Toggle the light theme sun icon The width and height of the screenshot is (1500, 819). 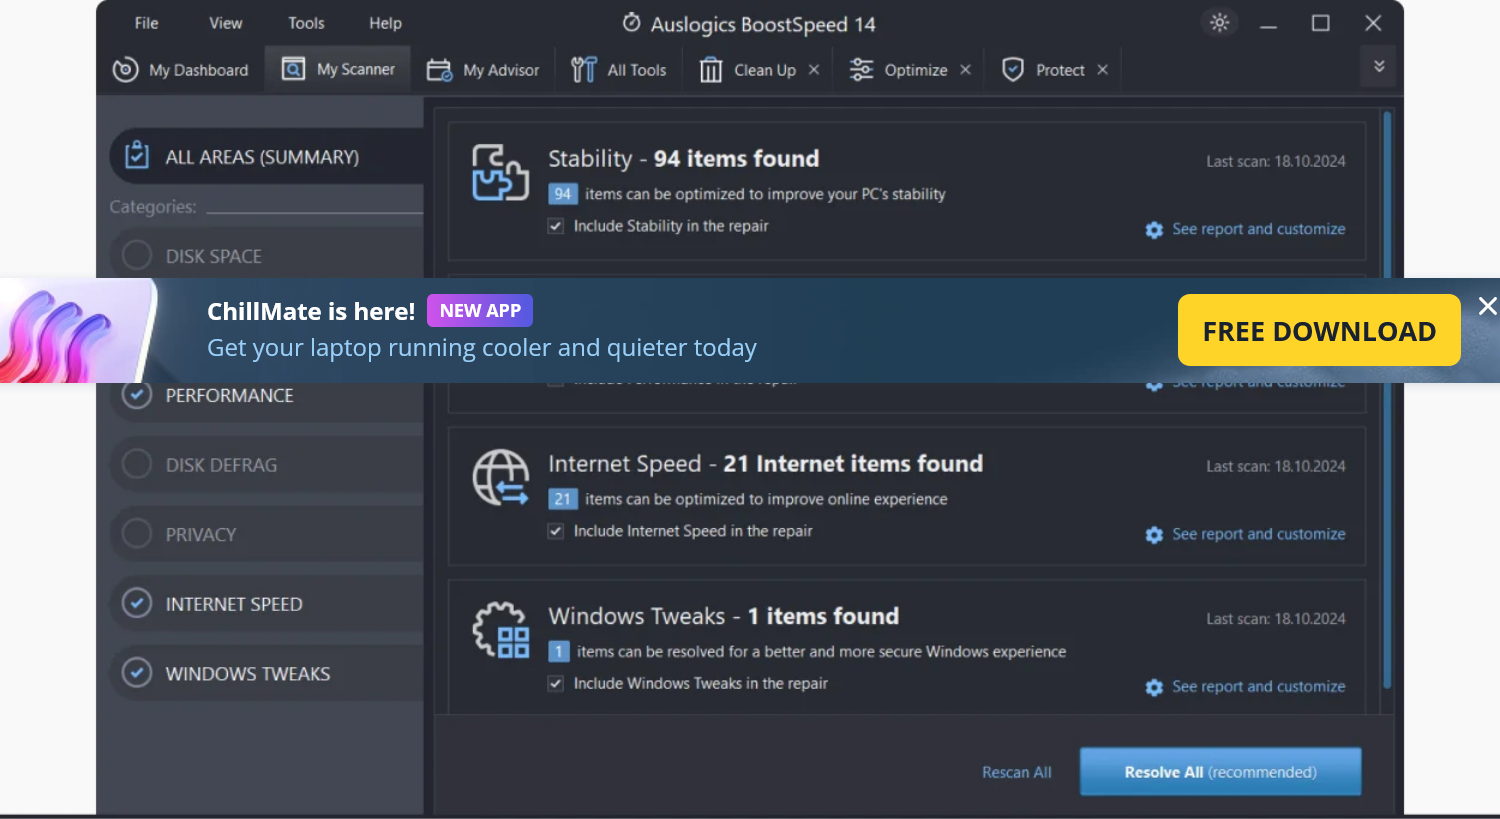pos(1220,22)
